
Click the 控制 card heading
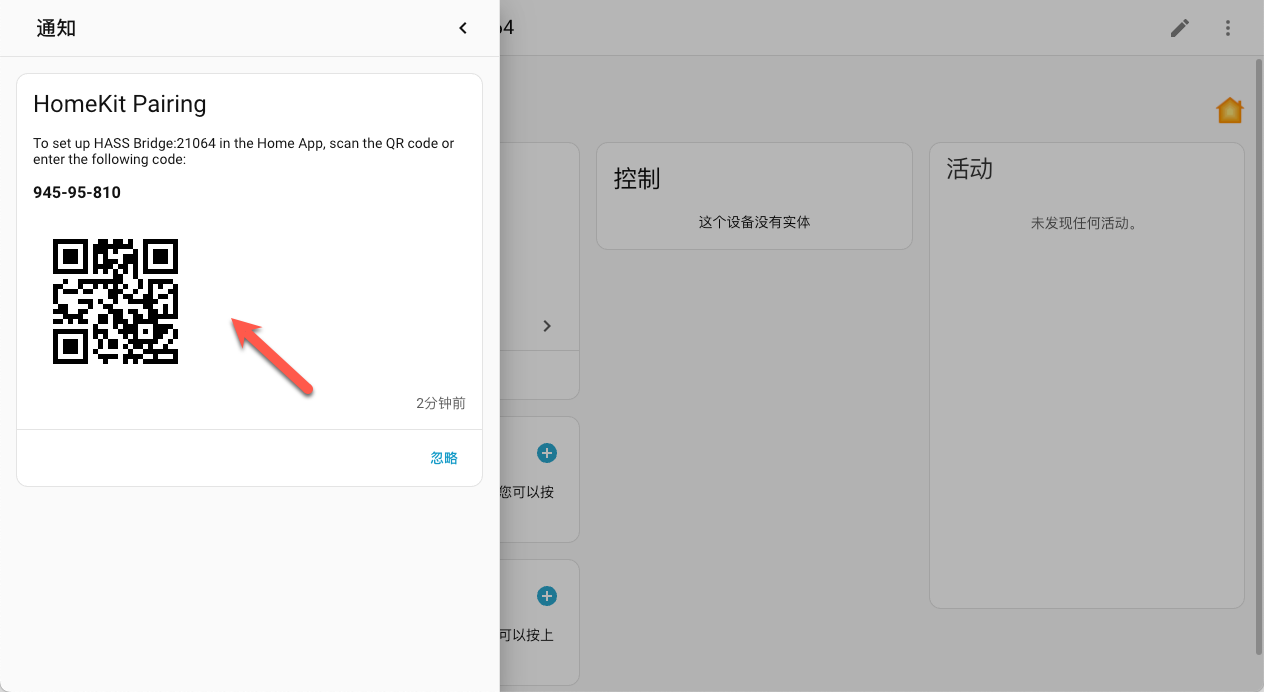click(637, 179)
